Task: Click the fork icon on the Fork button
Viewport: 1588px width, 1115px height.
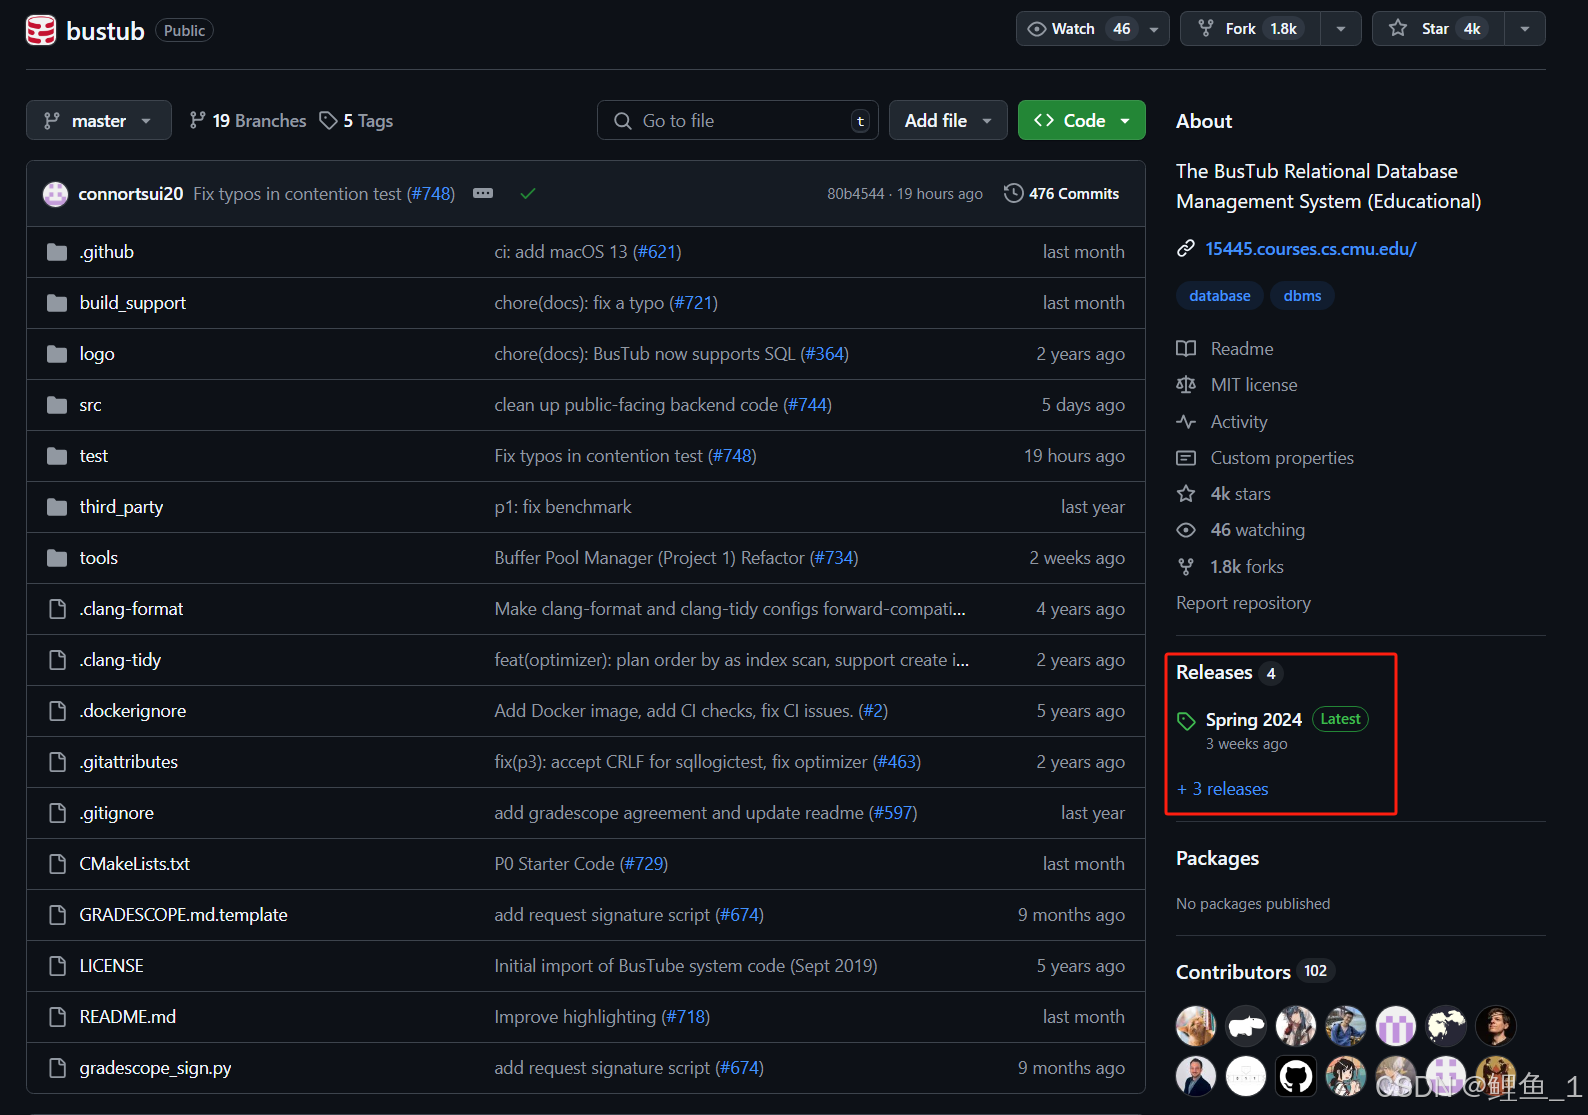Action: 1206,29
